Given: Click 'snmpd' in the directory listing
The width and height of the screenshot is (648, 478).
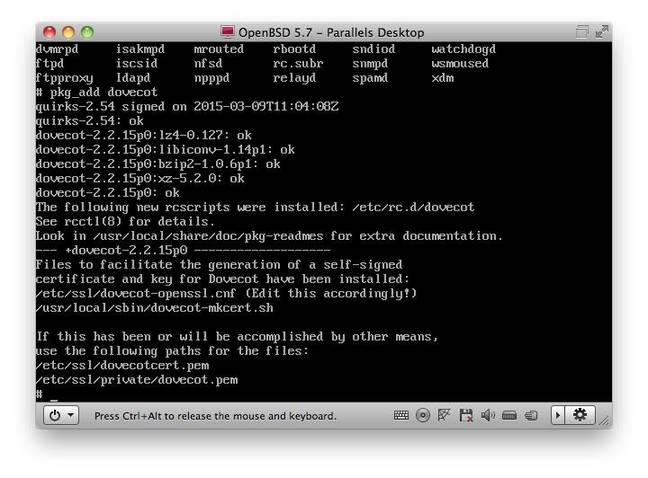Looking at the screenshot, I should [370, 64].
